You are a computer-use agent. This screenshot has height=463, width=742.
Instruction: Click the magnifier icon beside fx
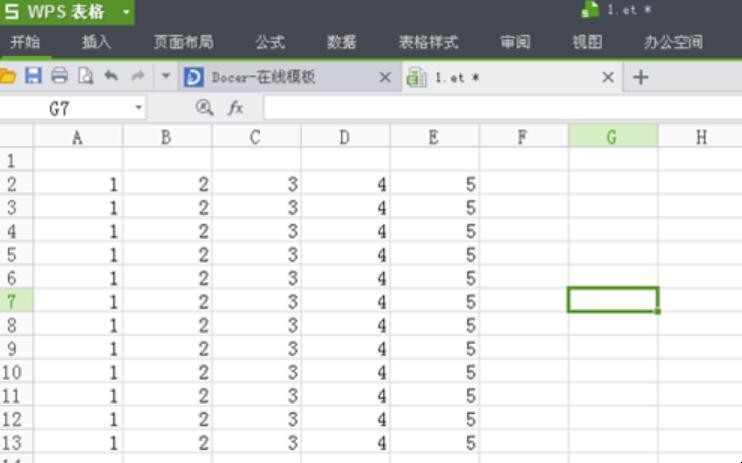[x=205, y=108]
